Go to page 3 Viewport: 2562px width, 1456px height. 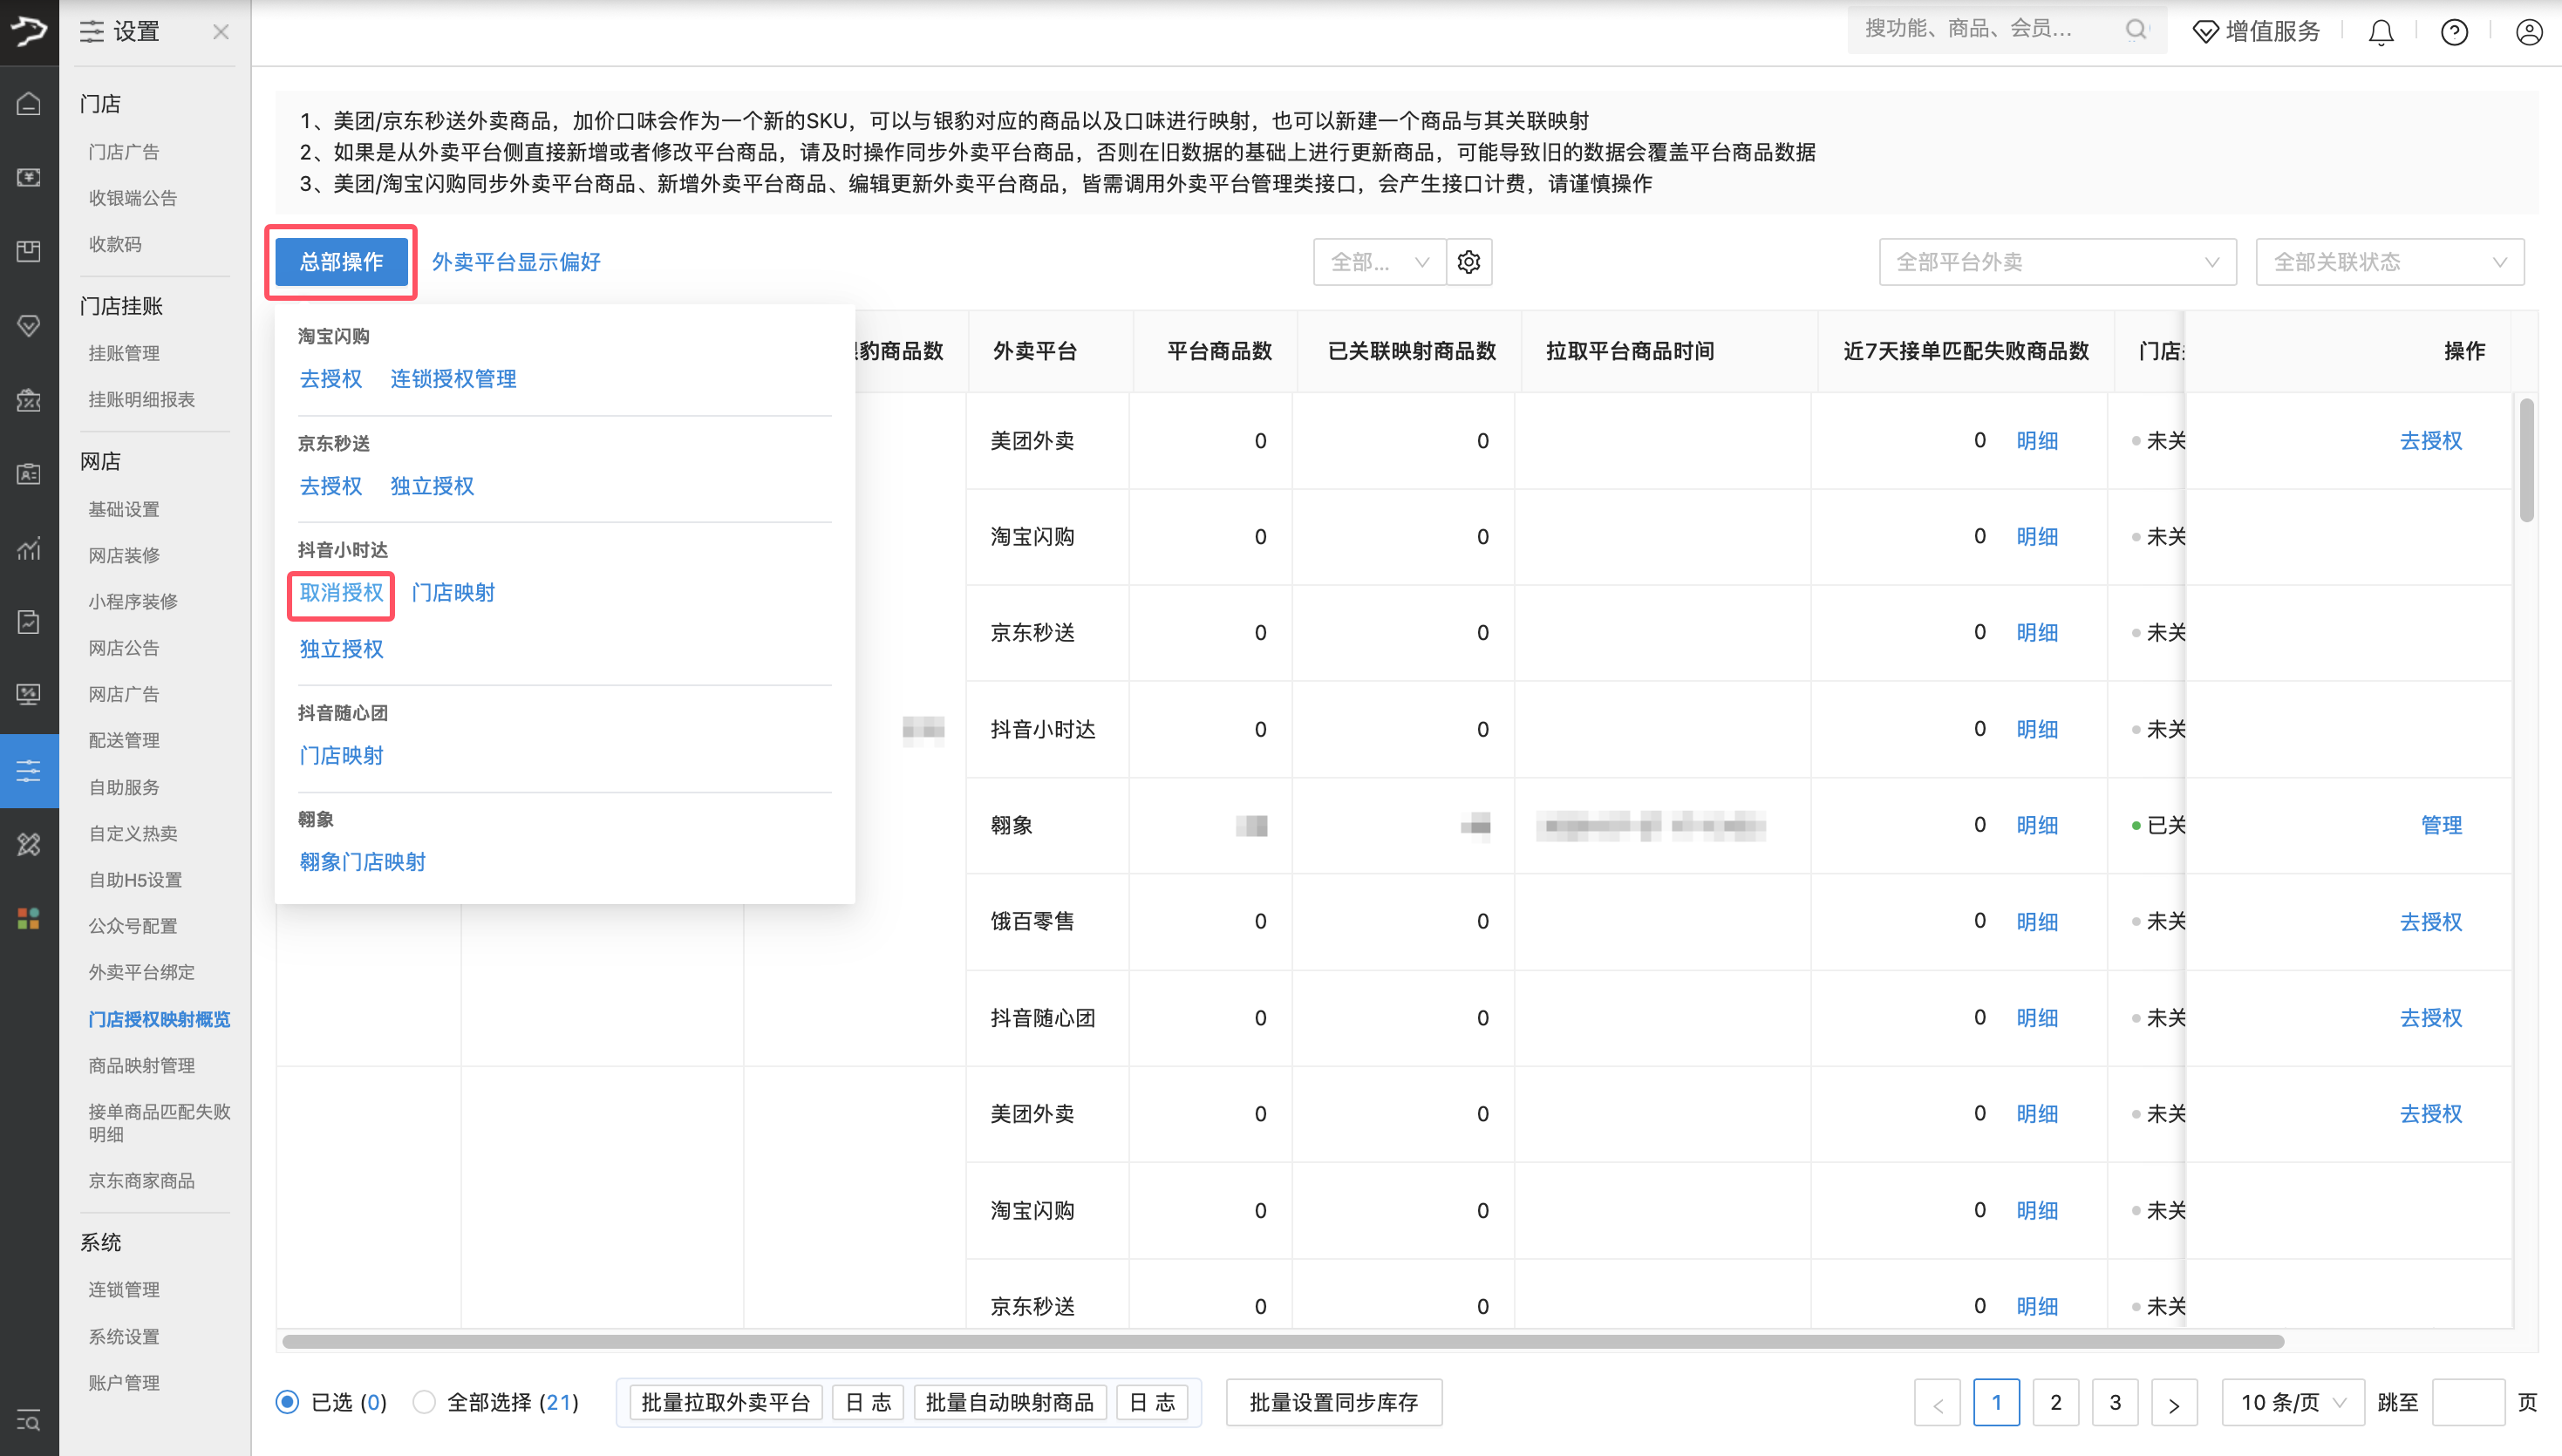(x=2115, y=1402)
